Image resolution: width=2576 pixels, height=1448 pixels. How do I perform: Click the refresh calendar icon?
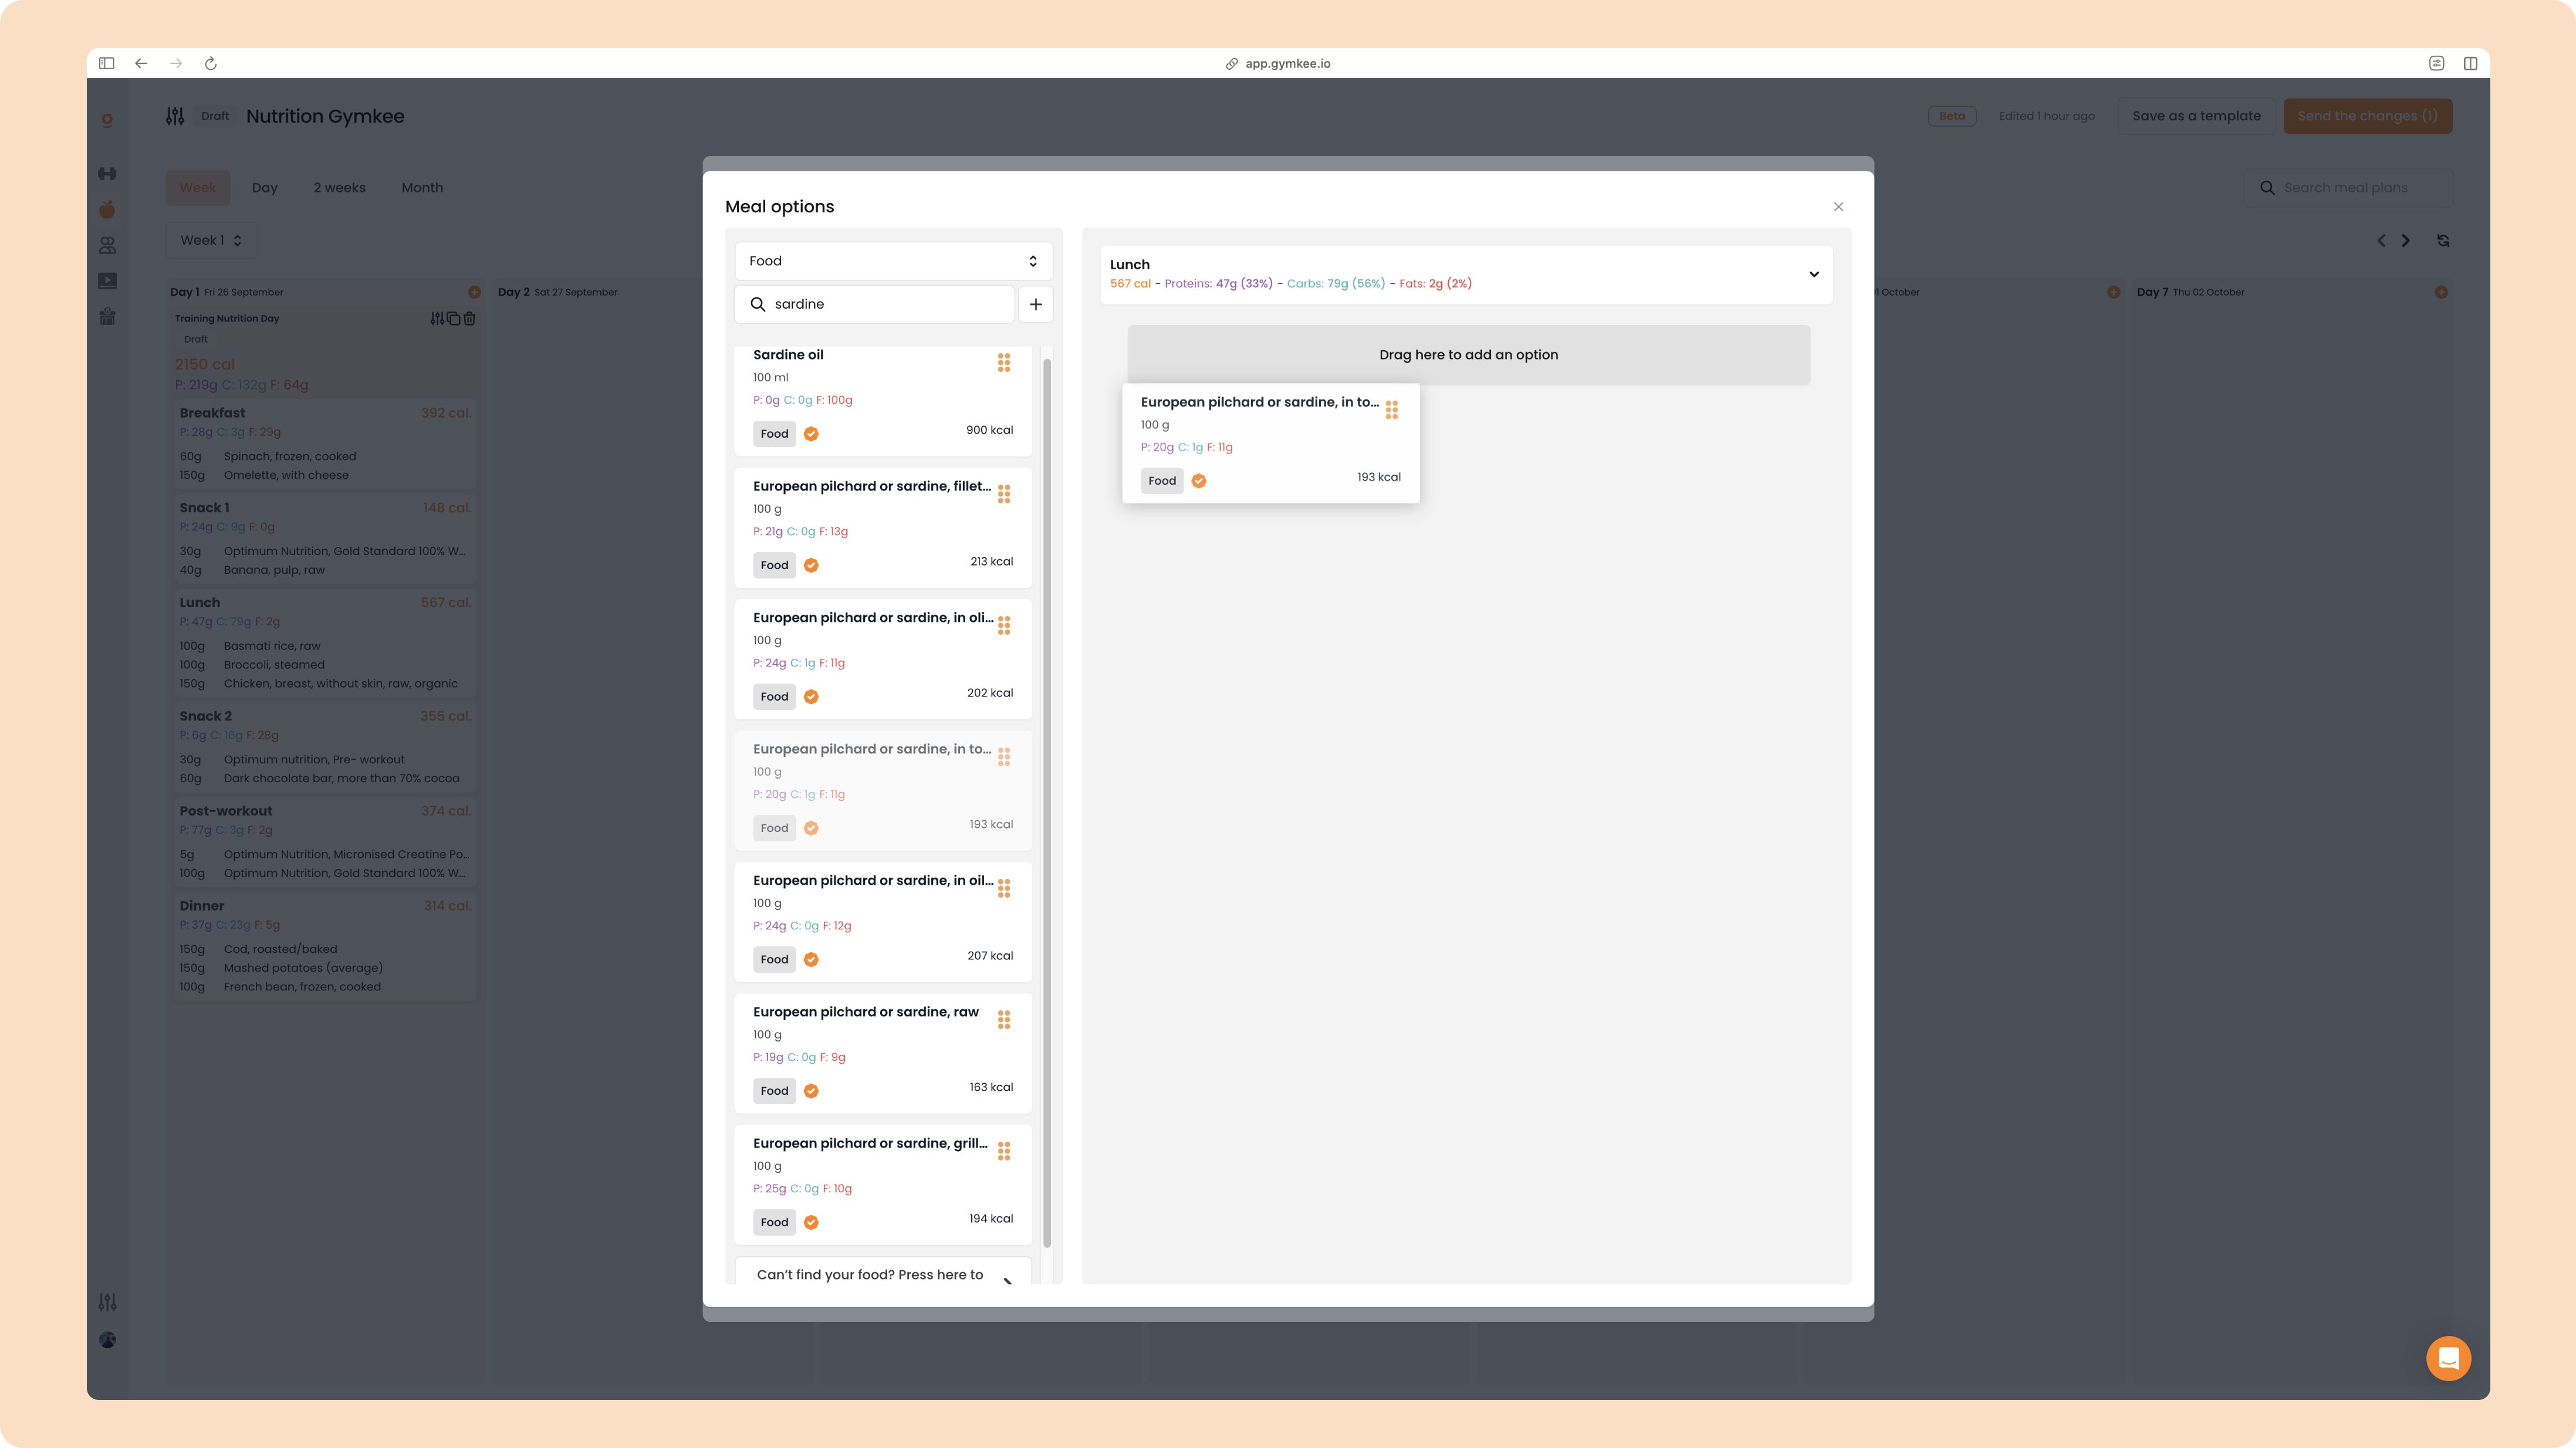tap(2443, 240)
